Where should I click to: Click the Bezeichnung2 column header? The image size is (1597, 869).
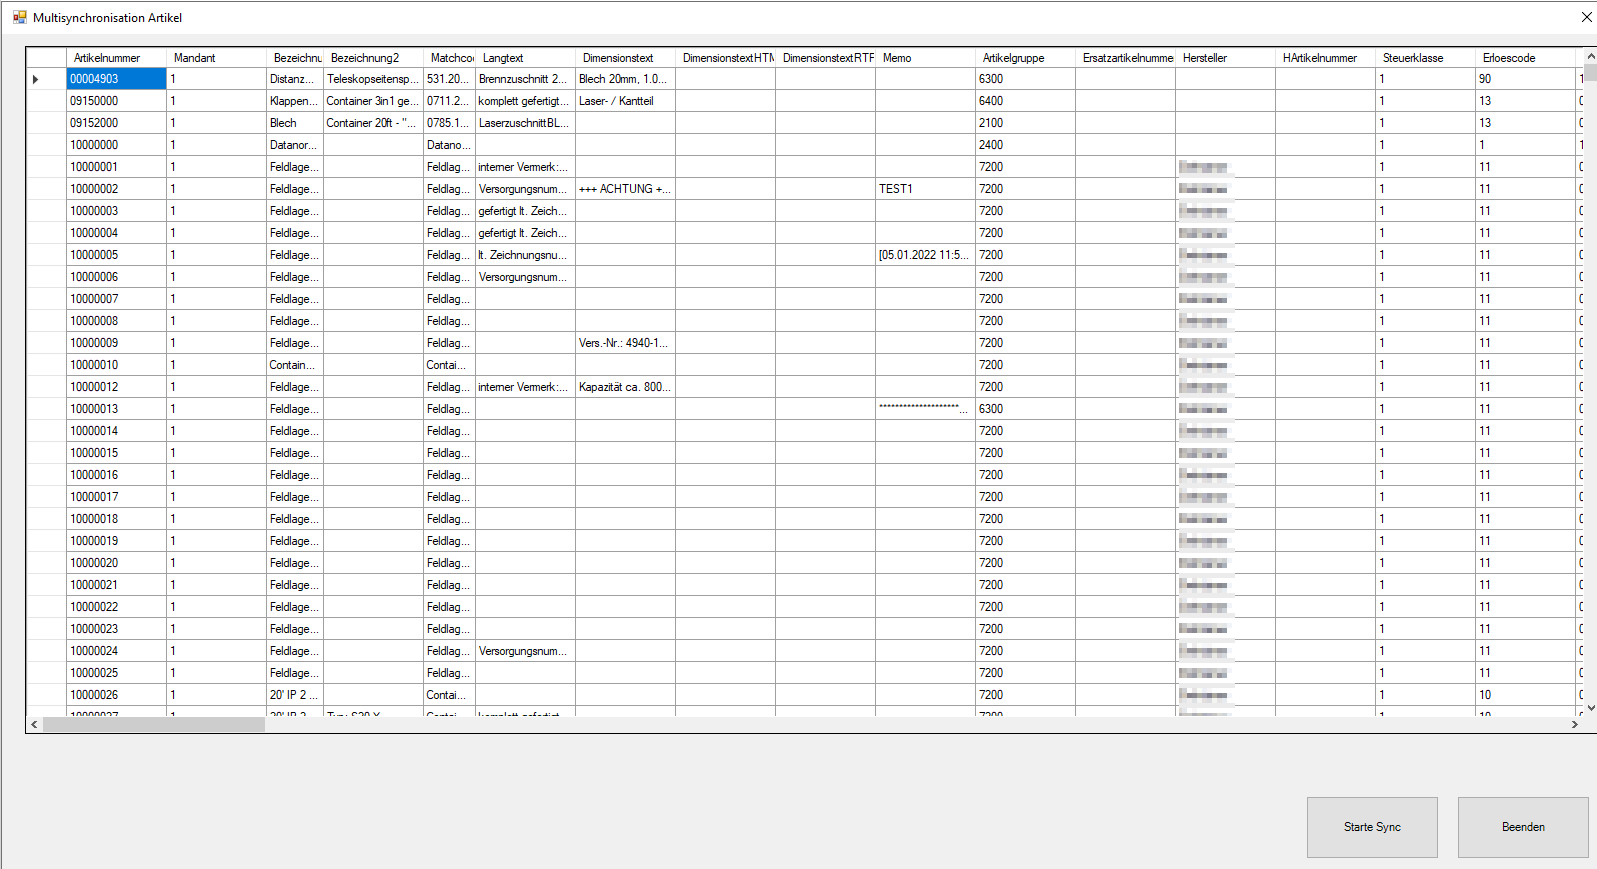(x=373, y=58)
